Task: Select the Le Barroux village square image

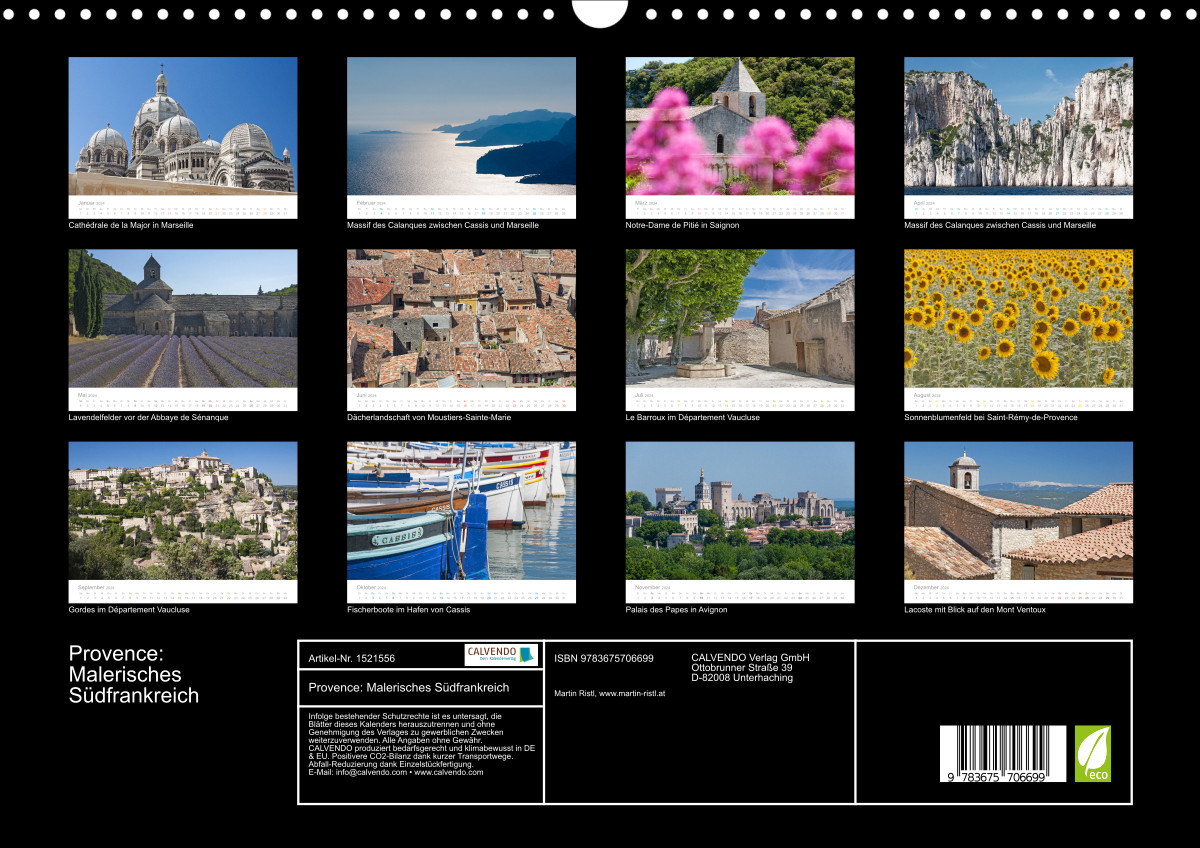Action: (740, 318)
